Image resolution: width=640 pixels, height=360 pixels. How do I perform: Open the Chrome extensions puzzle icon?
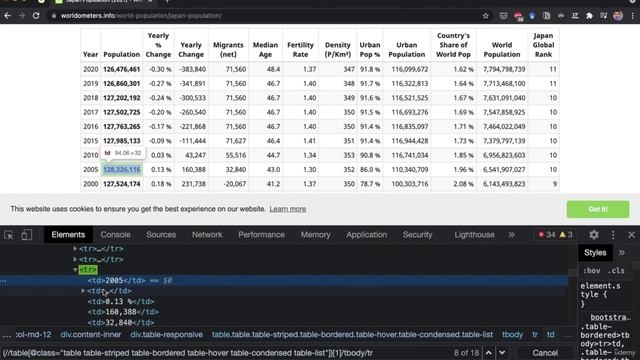(x=589, y=16)
